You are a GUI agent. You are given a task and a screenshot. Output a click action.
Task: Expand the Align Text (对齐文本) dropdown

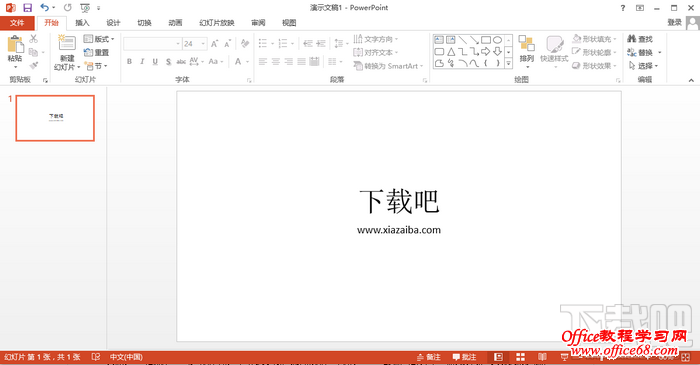point(375,53)
